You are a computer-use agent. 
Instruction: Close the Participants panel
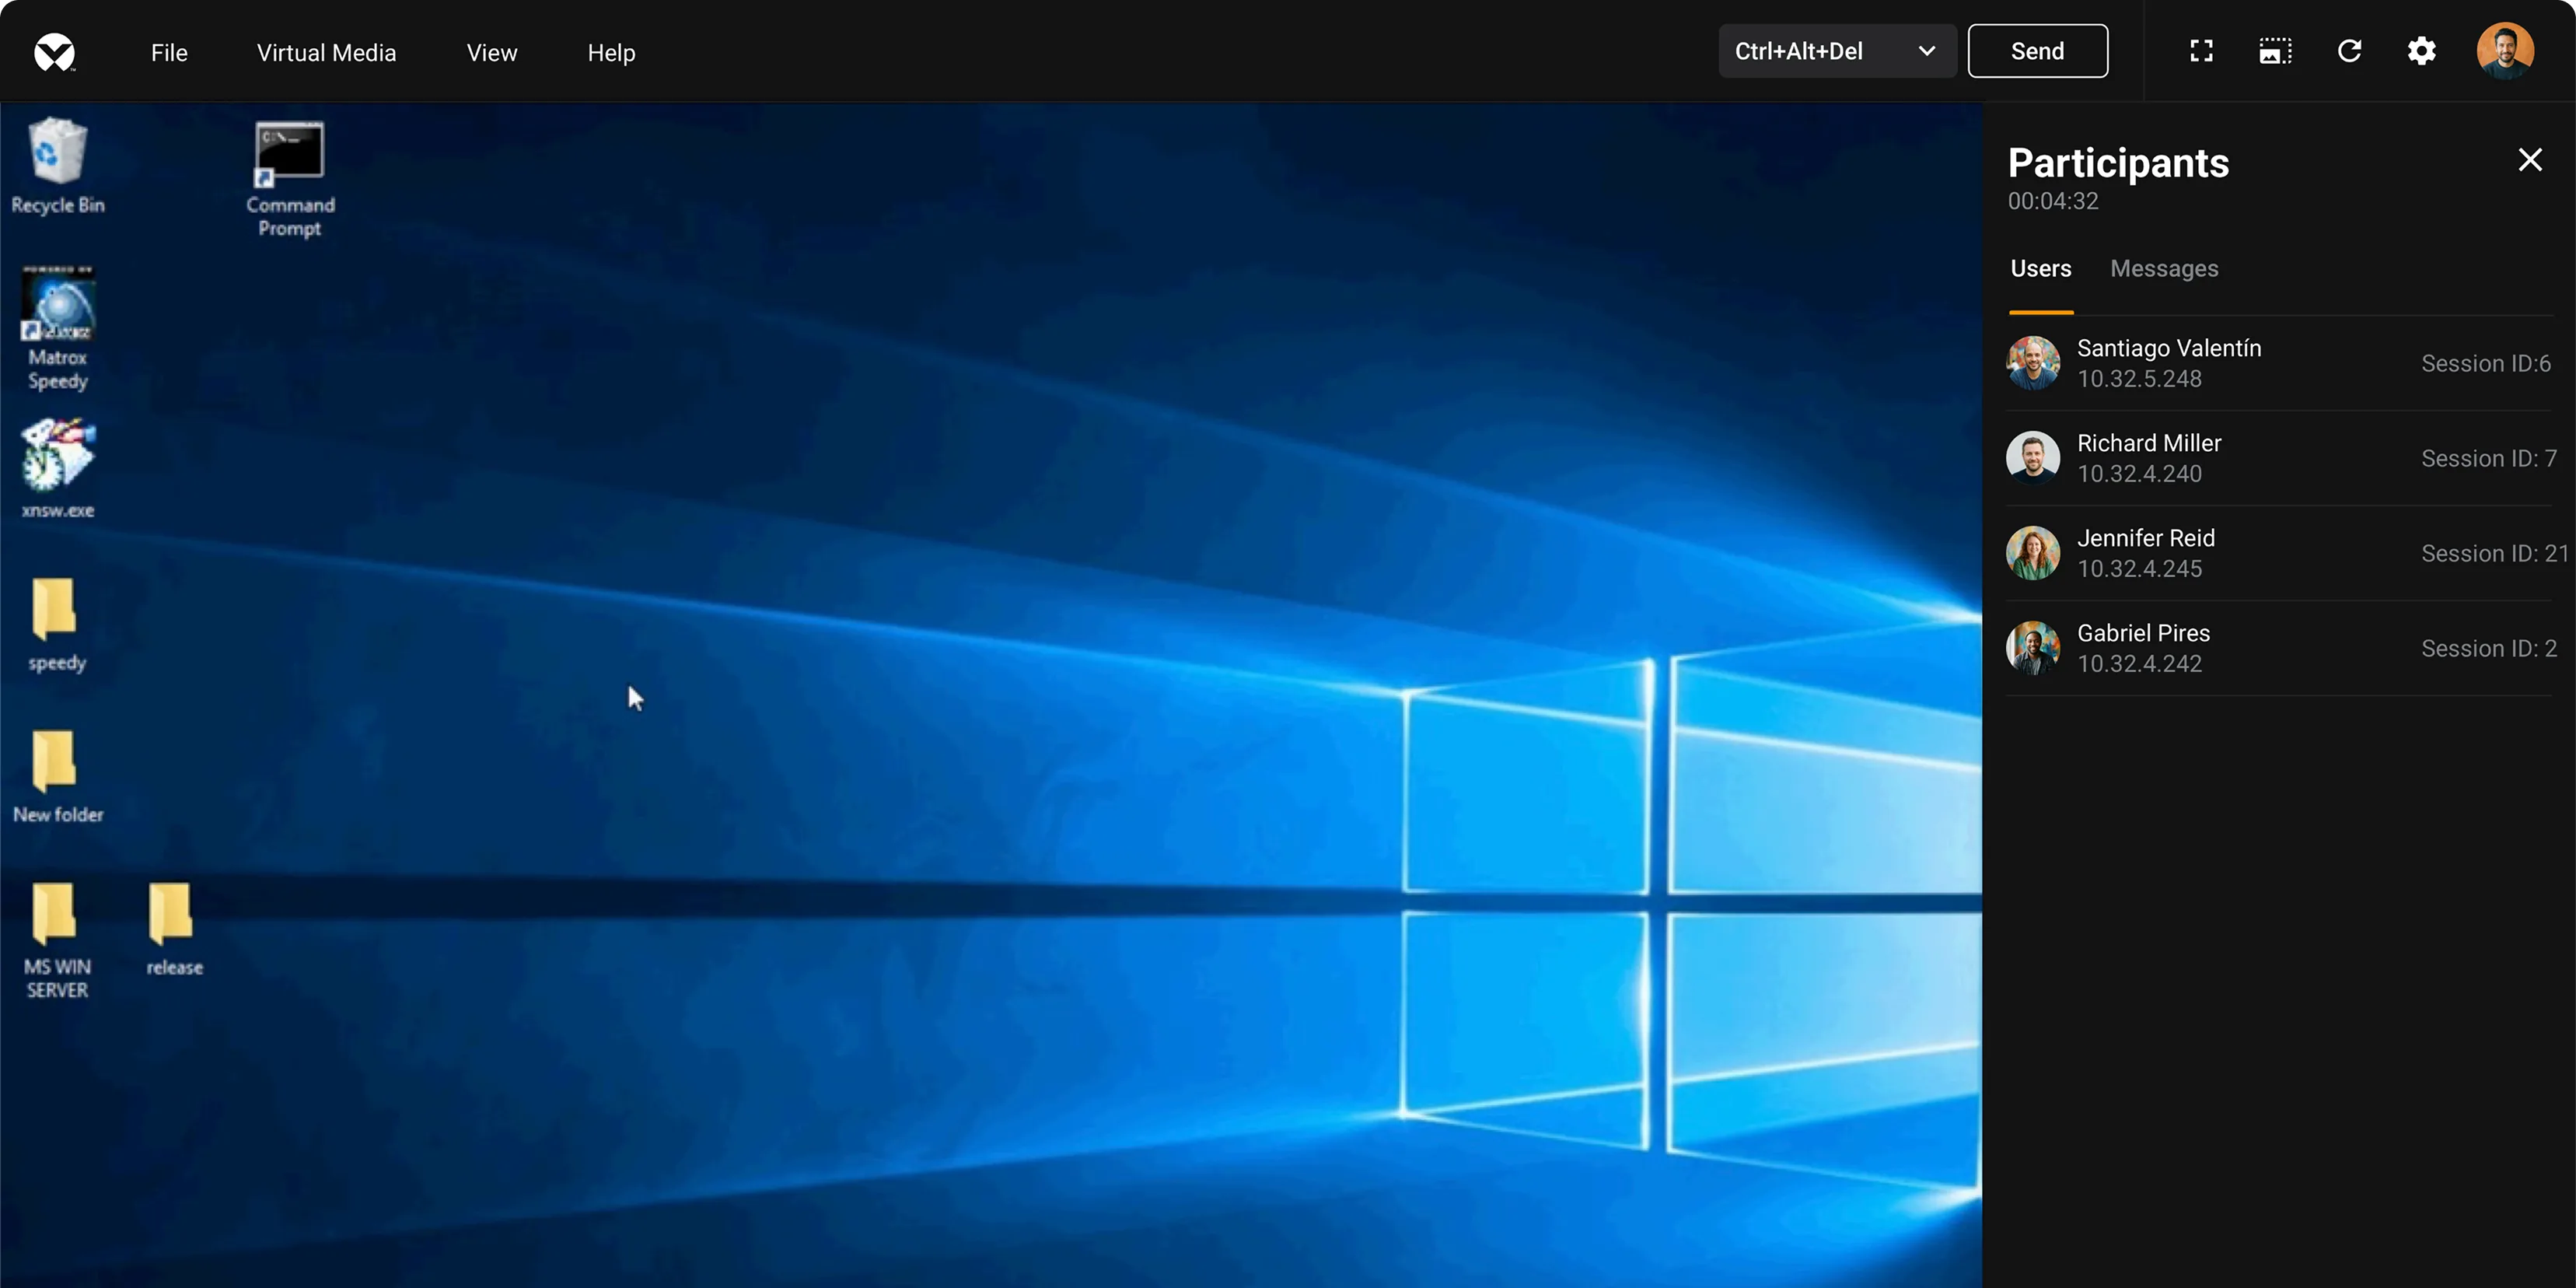pyautogui.click(x=2530, y=160)
